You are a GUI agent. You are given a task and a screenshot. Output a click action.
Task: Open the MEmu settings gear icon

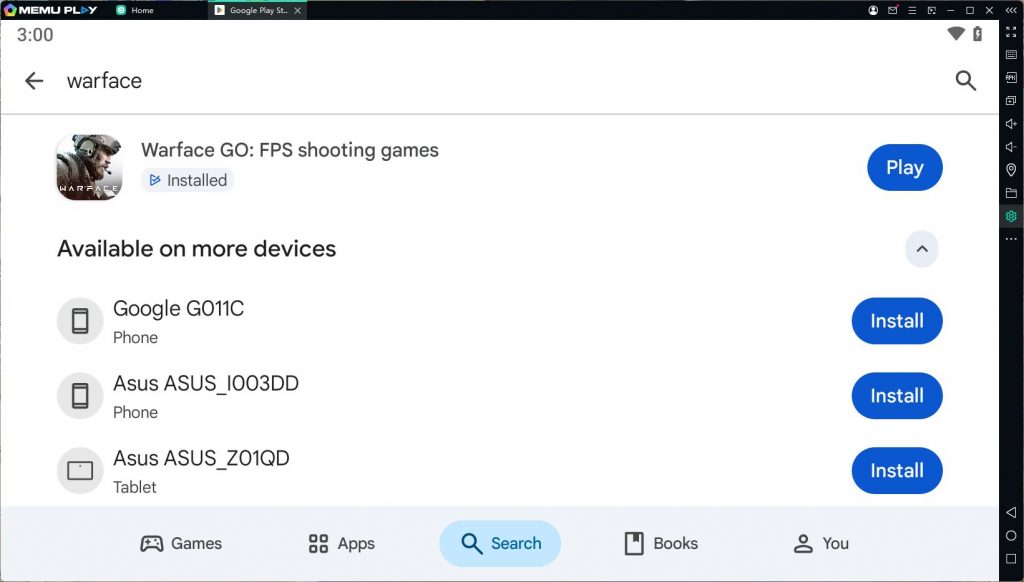pyautogui.click(x=1011, y=216)
